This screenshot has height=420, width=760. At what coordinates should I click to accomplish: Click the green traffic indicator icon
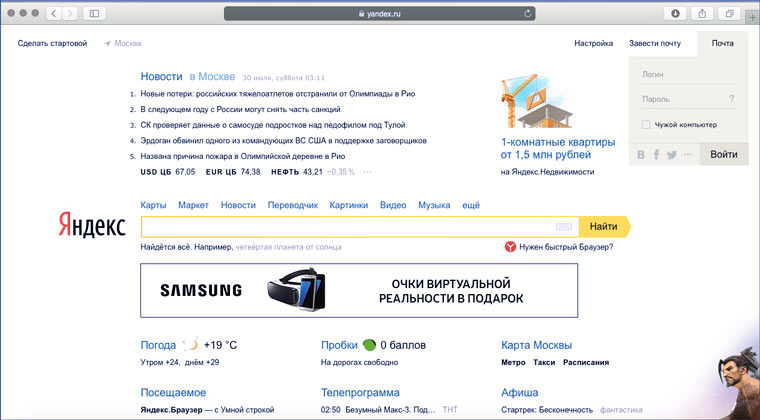(369, 345)
